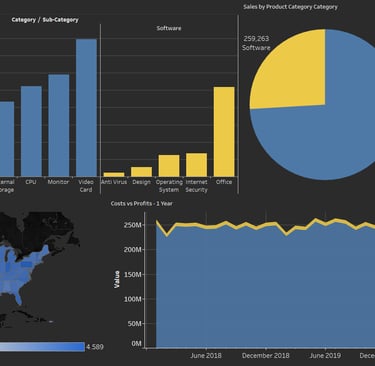Click the 'June 2018' date label
The width and height of the screenshot is (375, 366).
206,356
